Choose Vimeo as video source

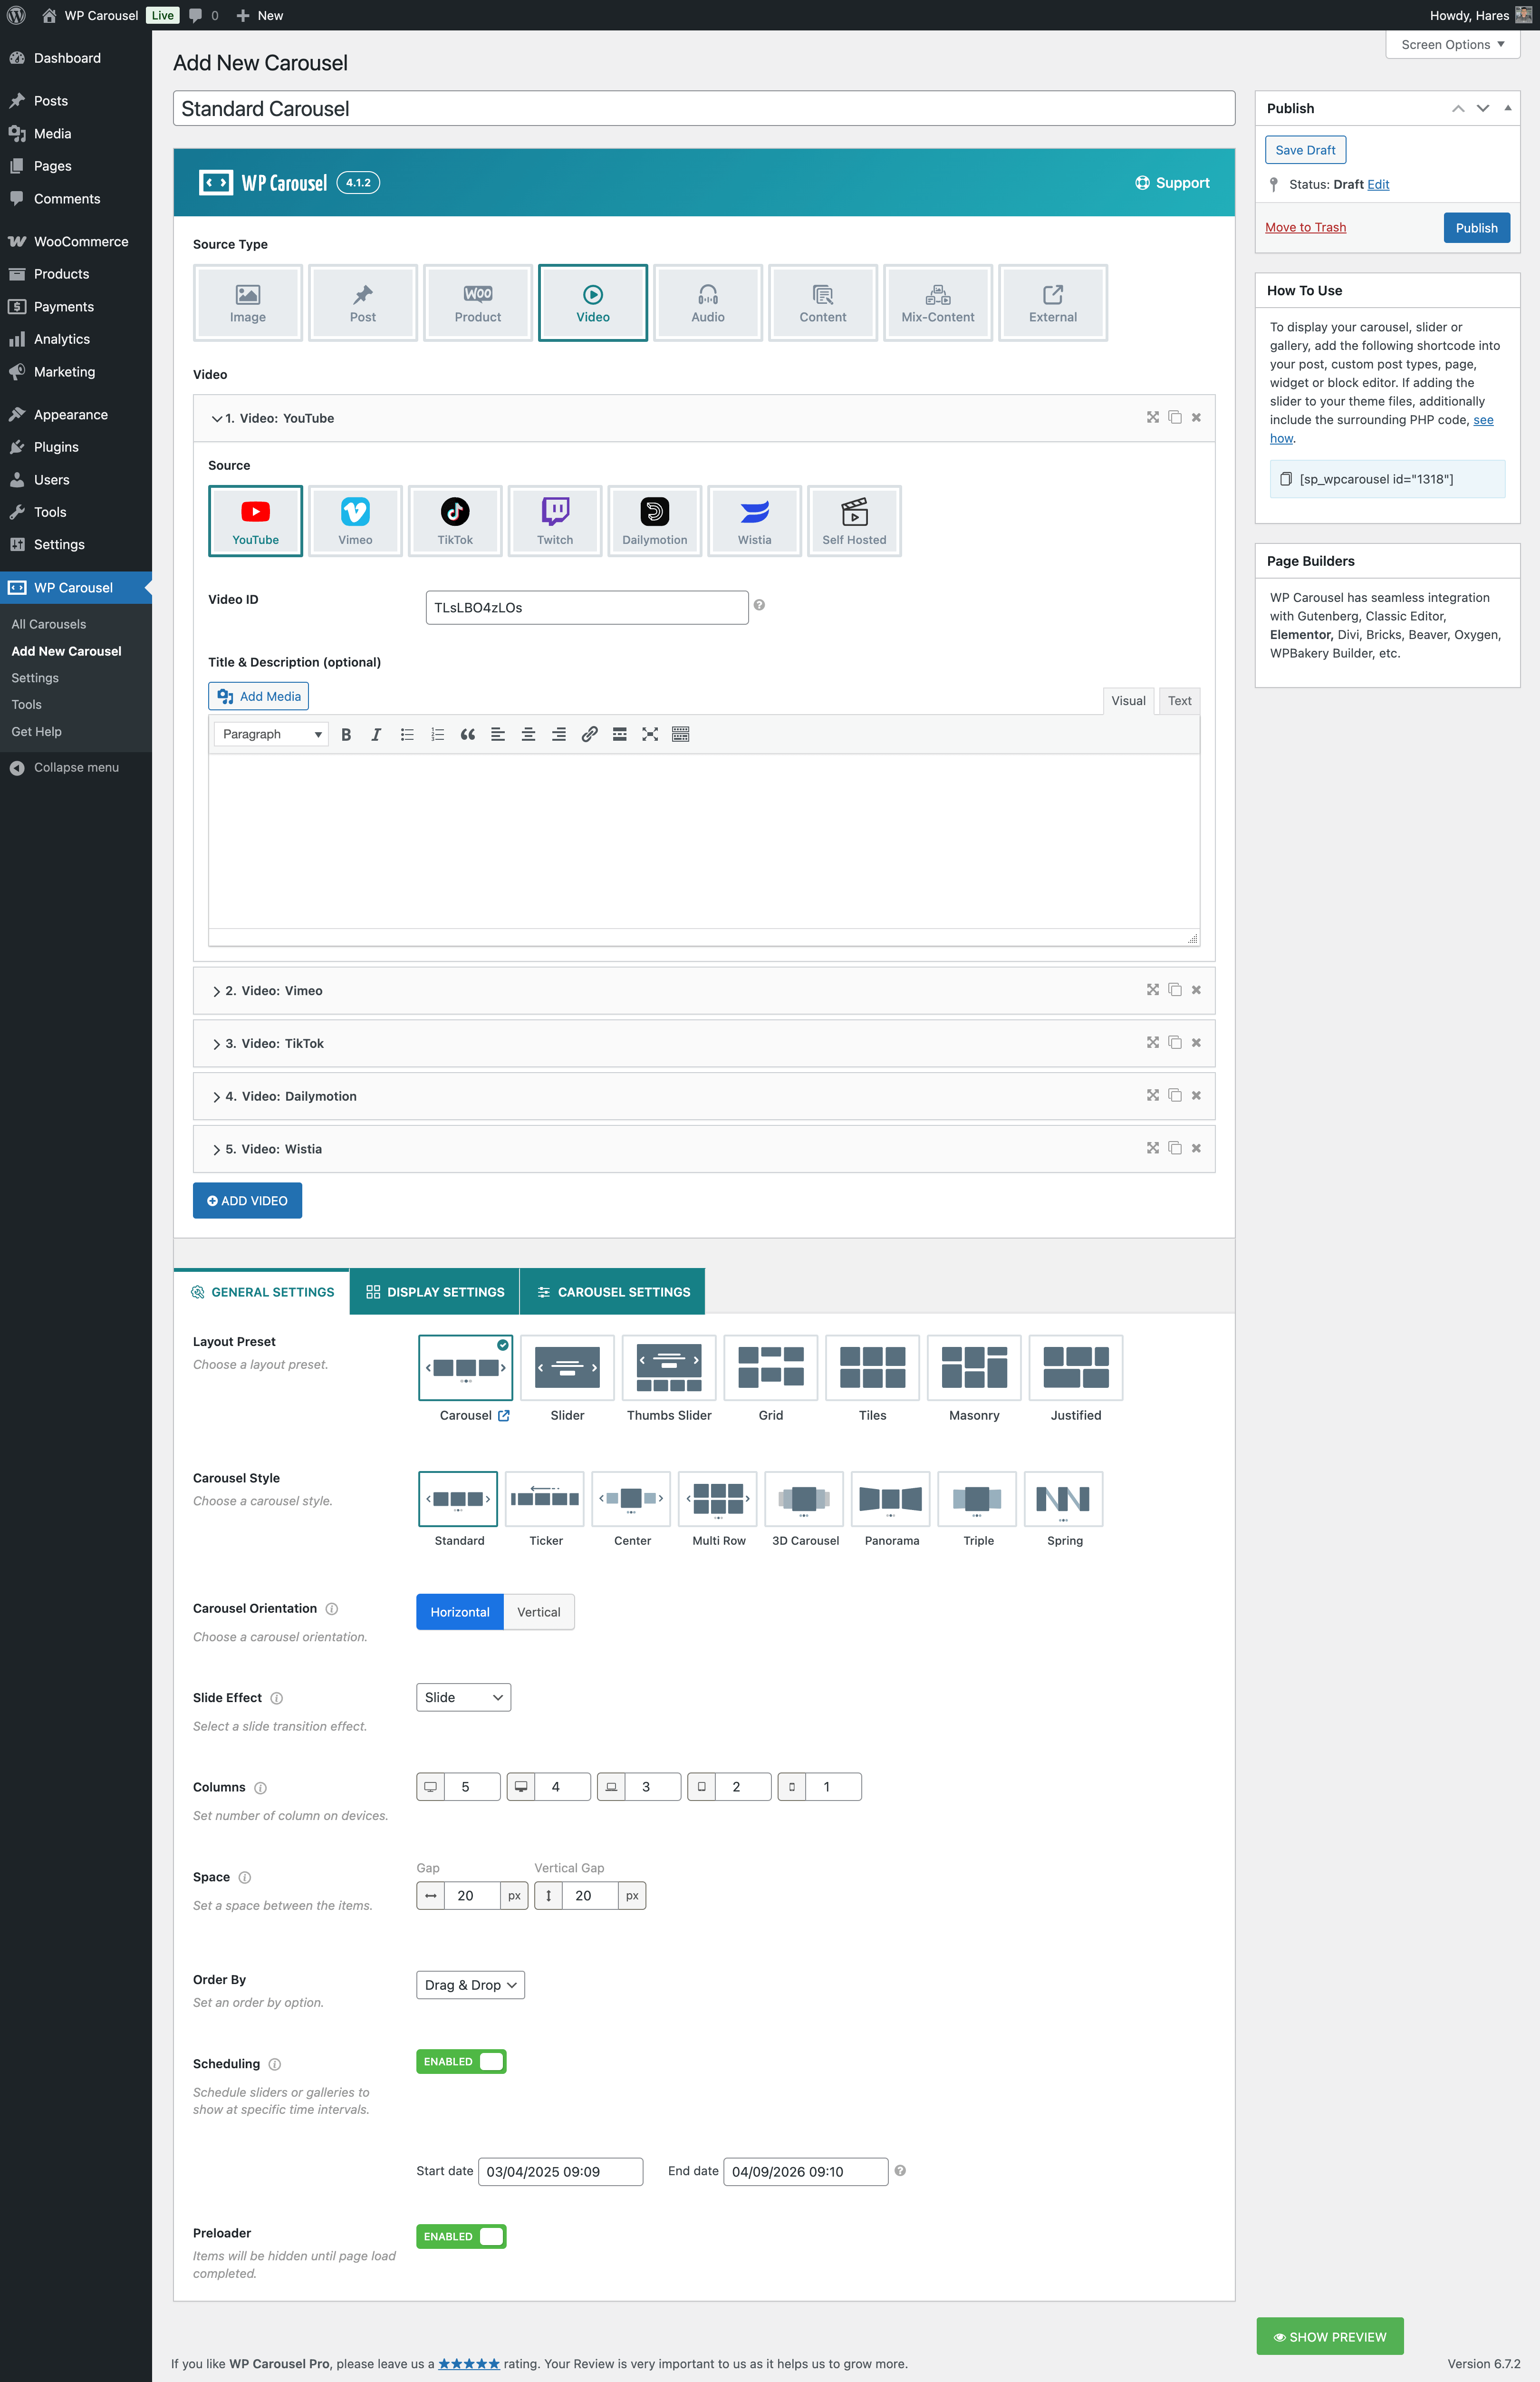click(x=355, y=521)
